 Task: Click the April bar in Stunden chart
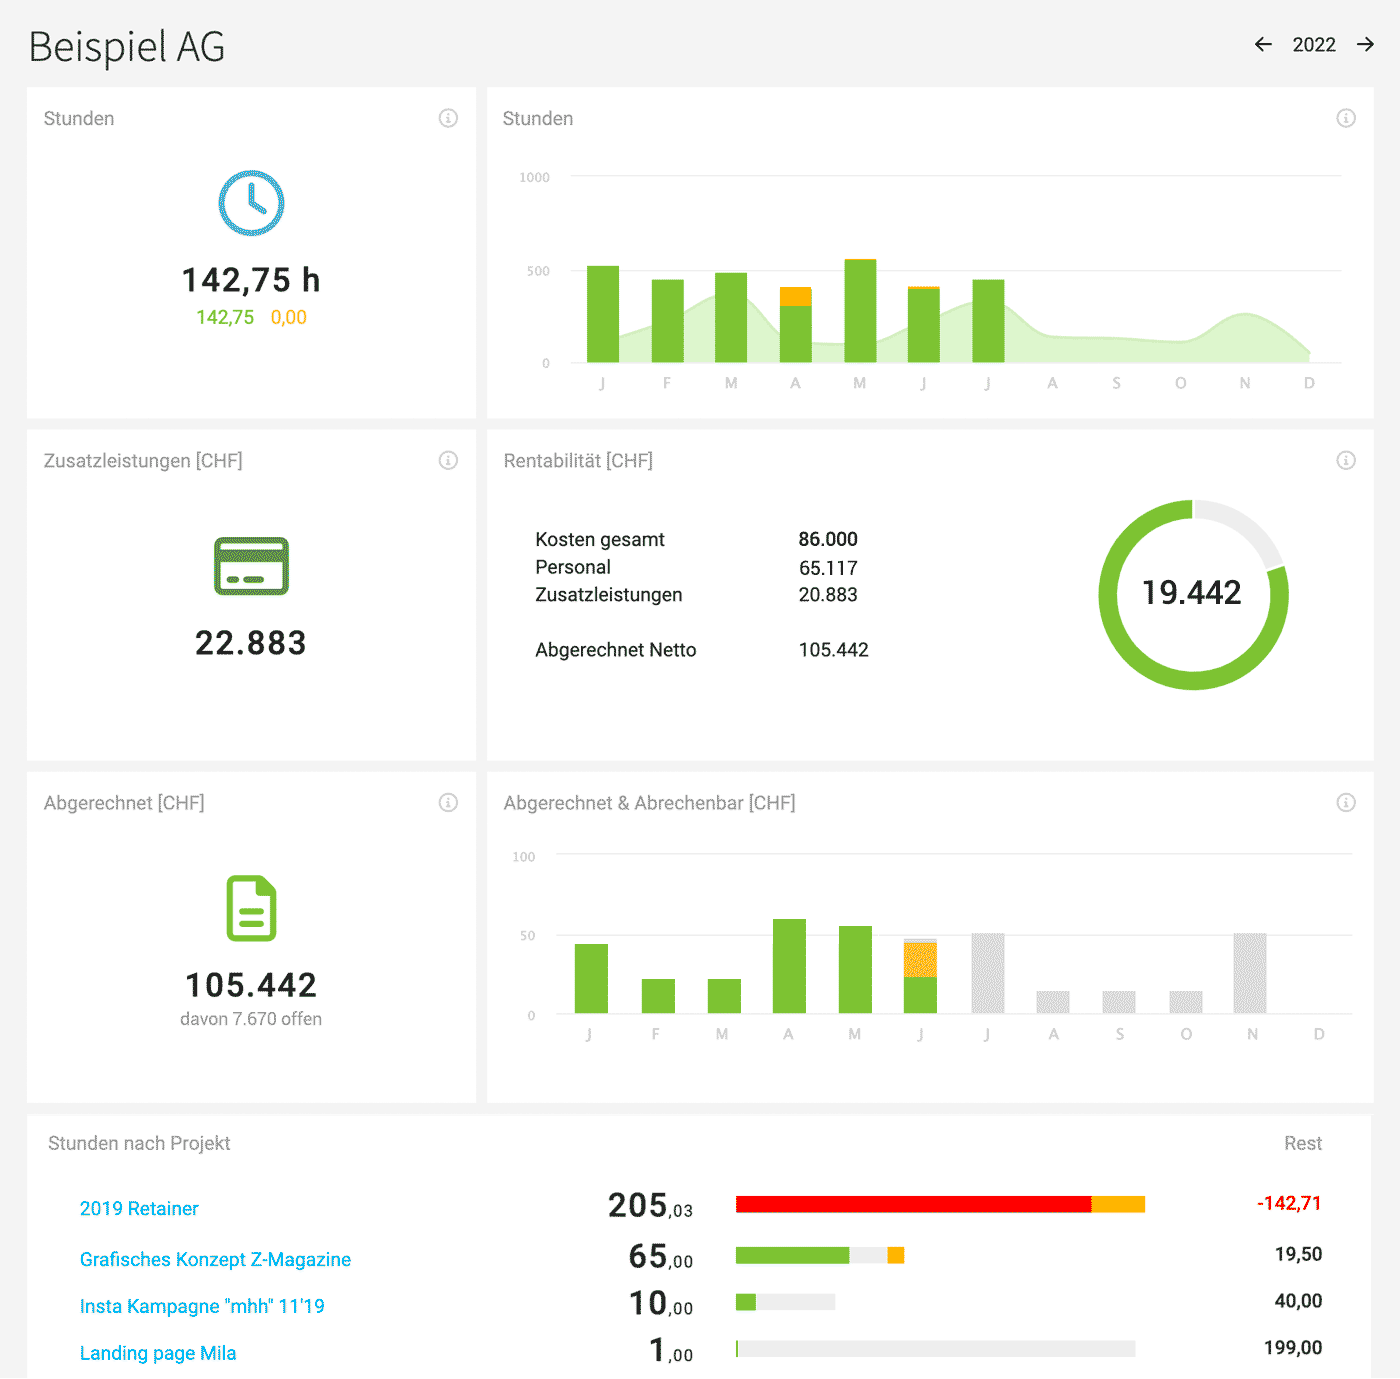(796, 325)
